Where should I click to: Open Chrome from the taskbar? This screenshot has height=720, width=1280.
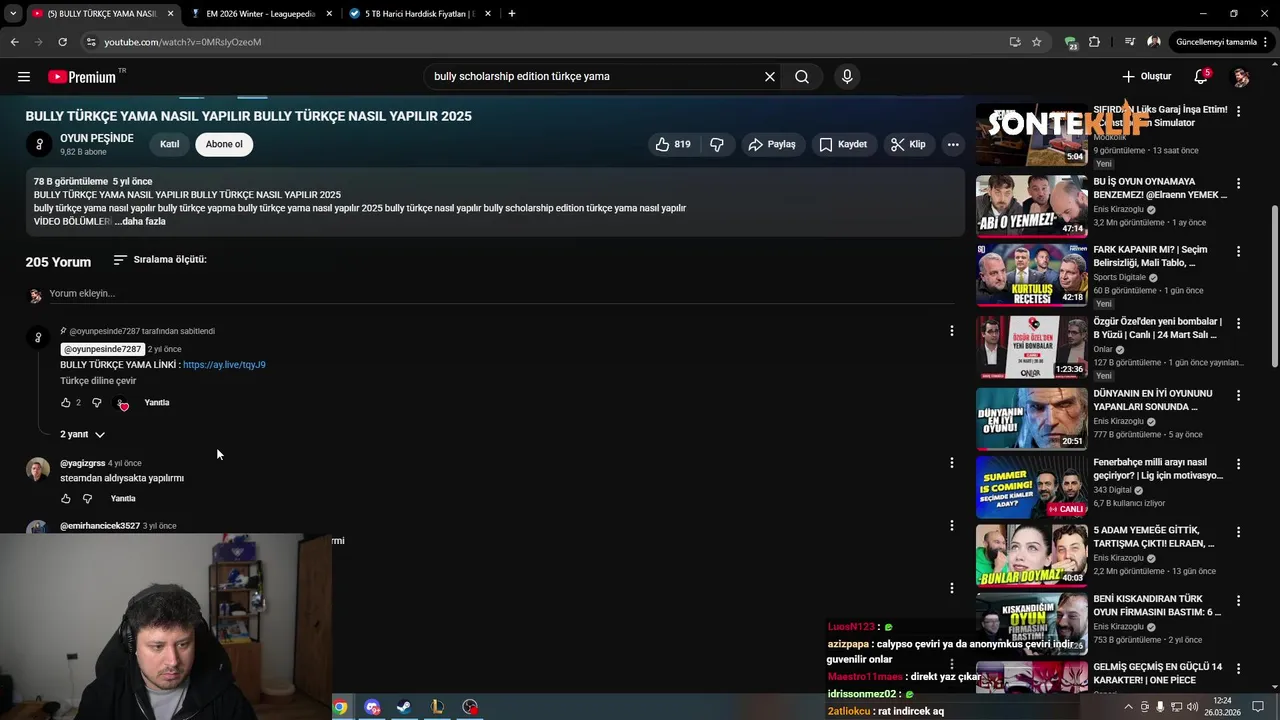click(340, 707)
